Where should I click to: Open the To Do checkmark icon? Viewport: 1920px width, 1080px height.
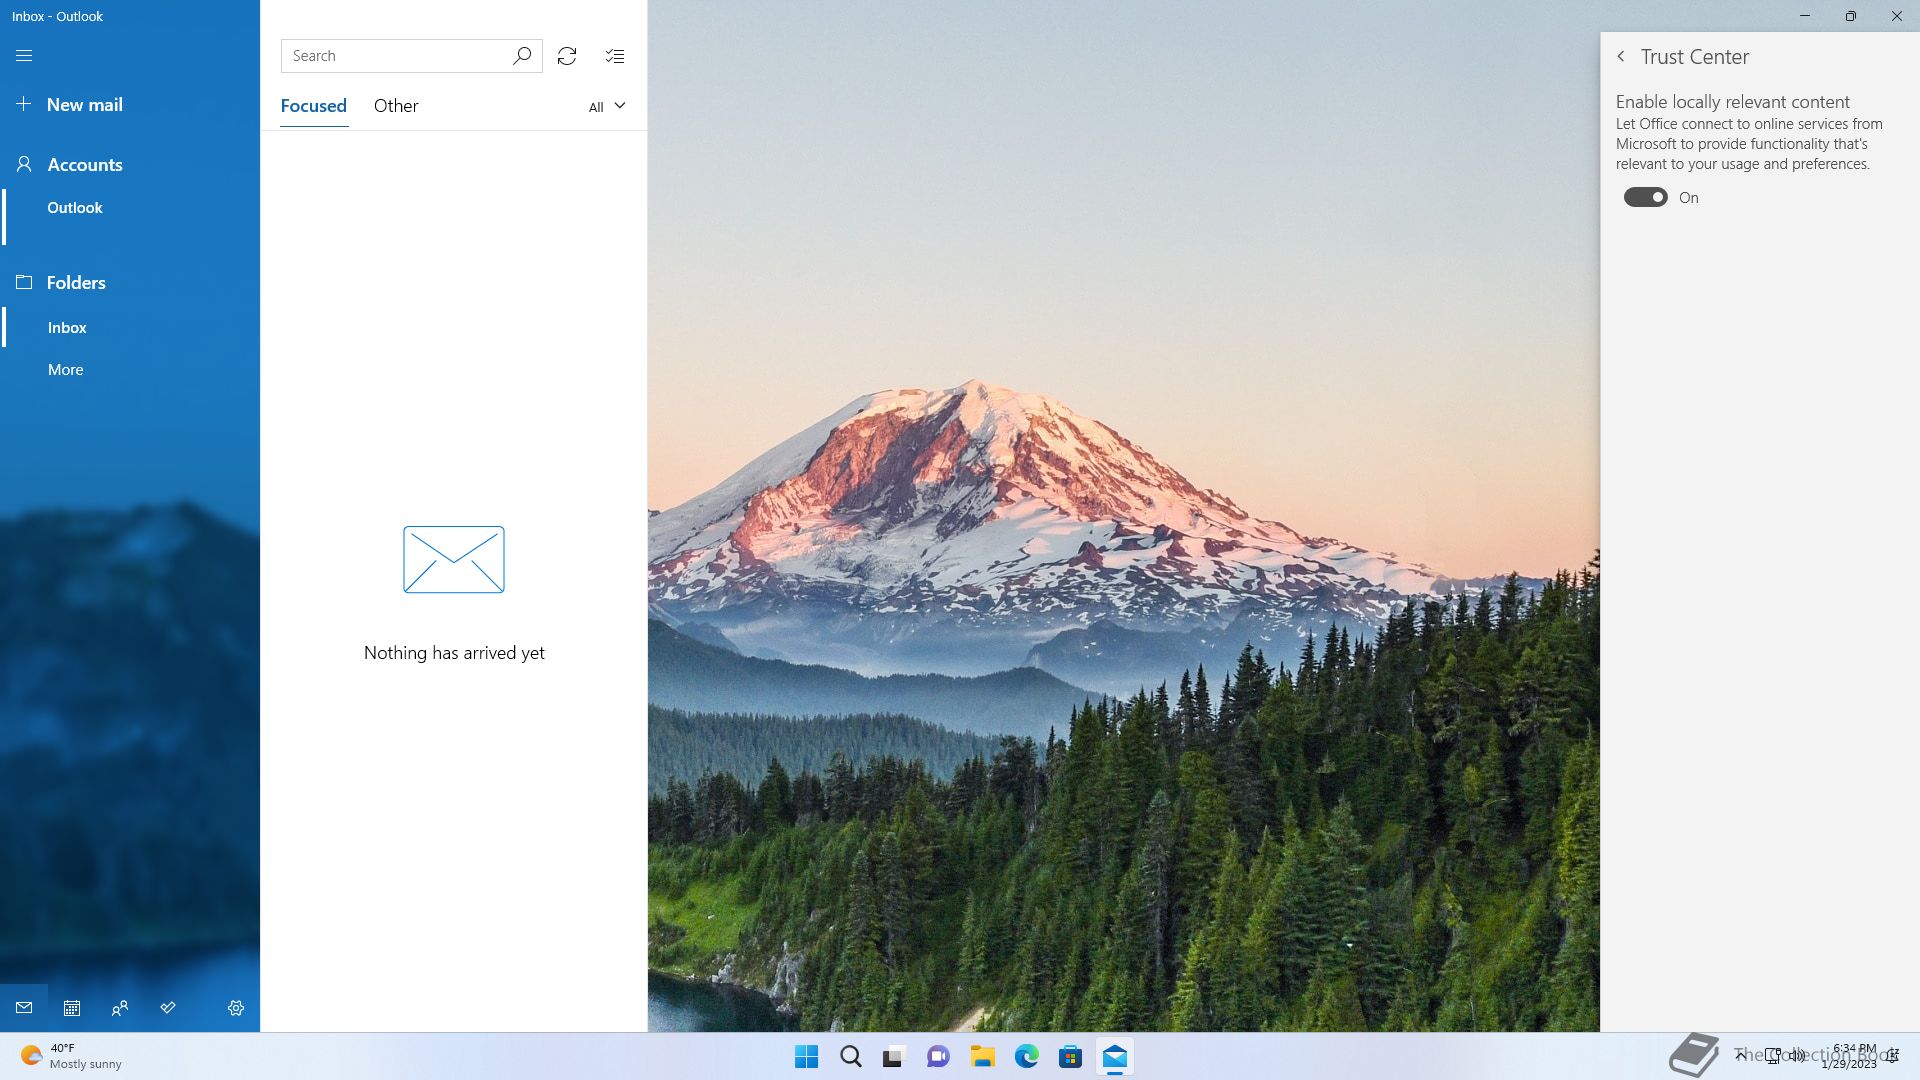tap(168, 1008)
